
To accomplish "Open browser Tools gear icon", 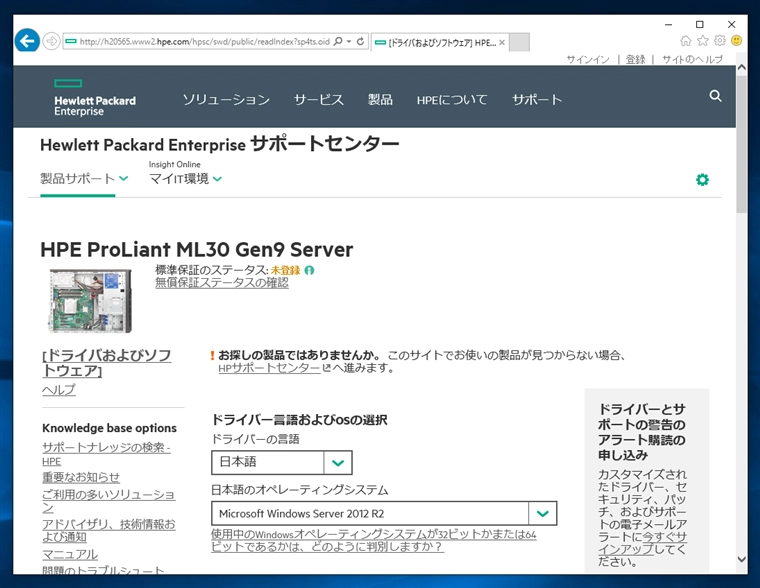I will click(x=720, y=41).
